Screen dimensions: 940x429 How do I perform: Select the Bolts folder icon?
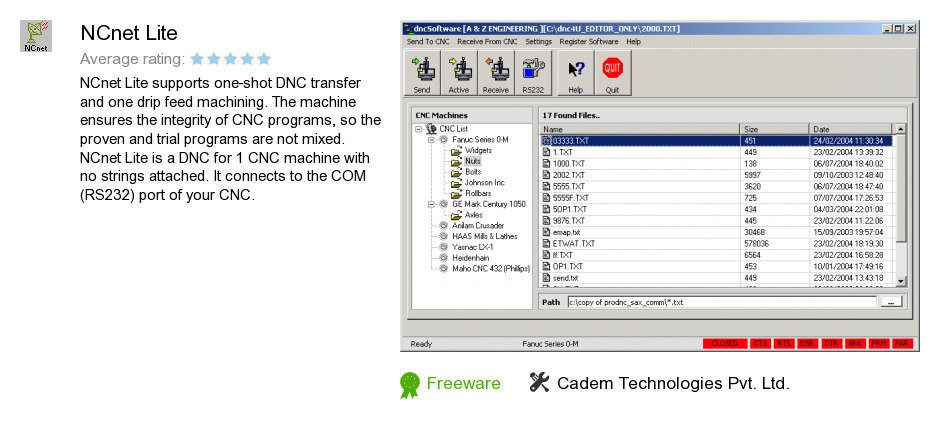pos(456,172)
